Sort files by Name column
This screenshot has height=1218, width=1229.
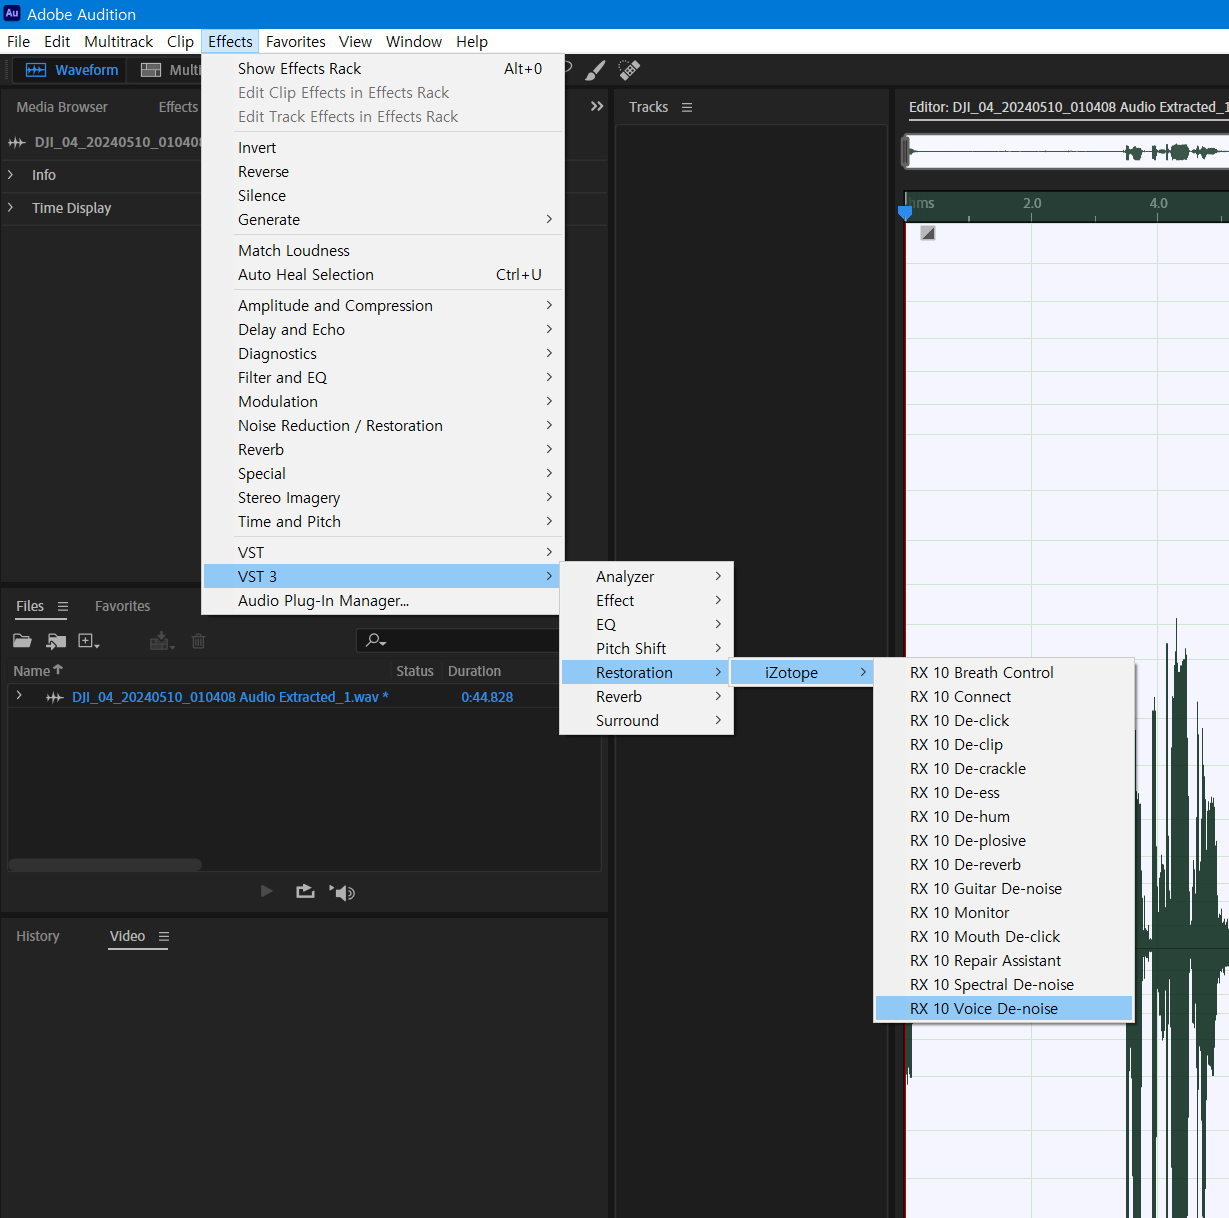tap(37, 671)
